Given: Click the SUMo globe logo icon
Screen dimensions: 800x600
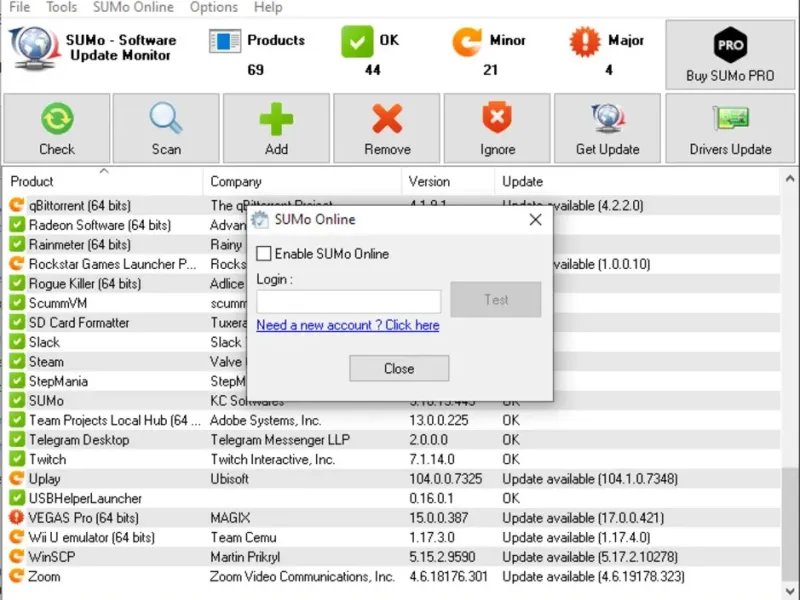Looking at the screenshot, I should coord(33,47).
